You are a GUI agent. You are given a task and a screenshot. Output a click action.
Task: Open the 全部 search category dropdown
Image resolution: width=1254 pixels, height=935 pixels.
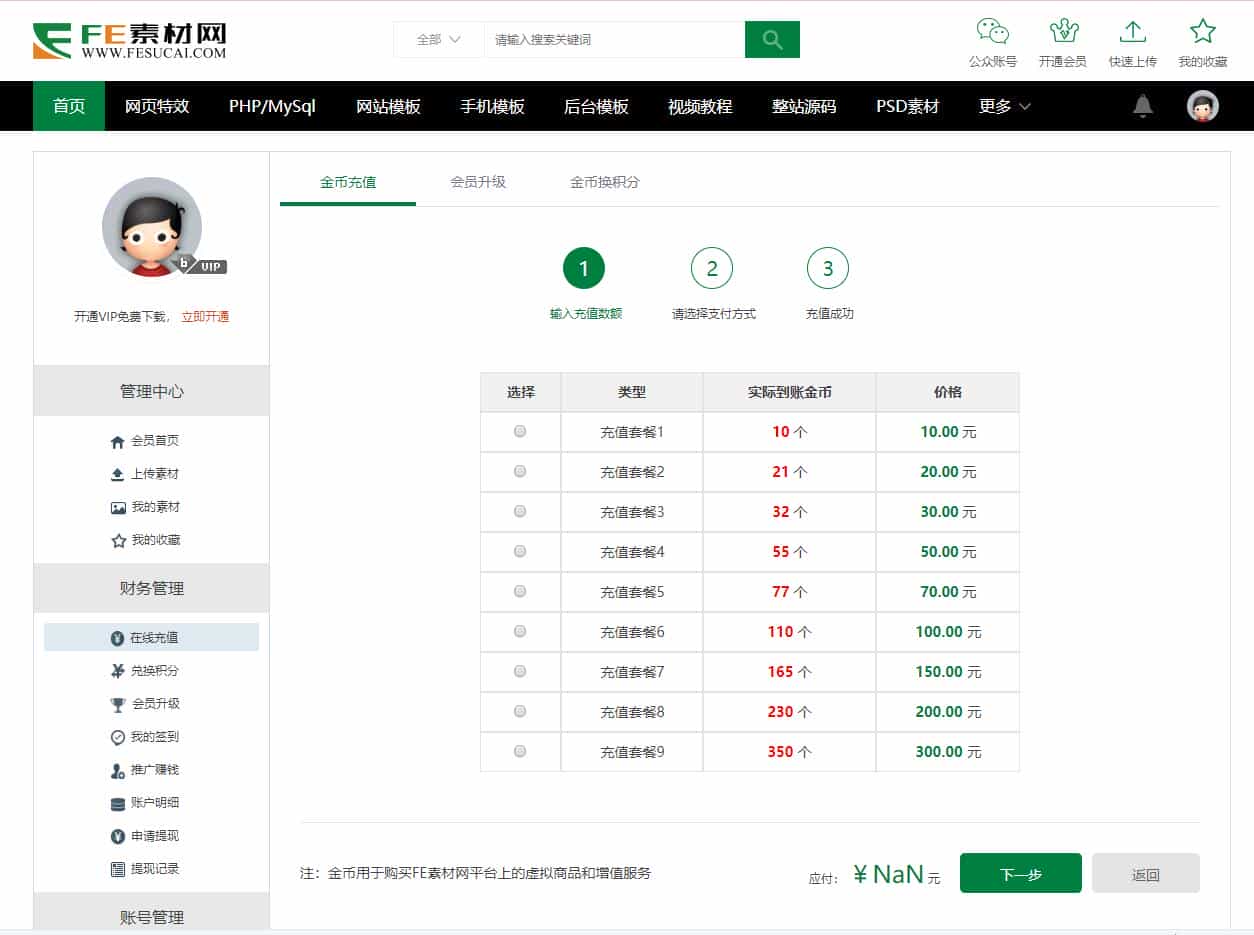tap(439, 39)
